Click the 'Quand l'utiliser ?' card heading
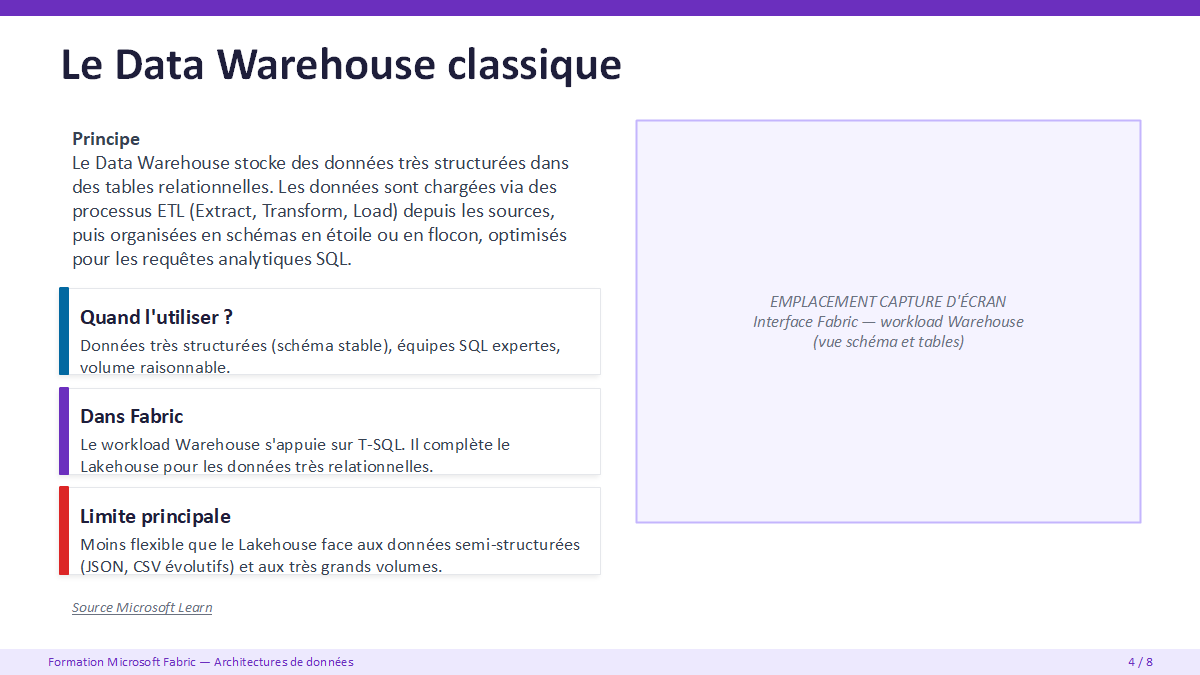 pos(156,317)
